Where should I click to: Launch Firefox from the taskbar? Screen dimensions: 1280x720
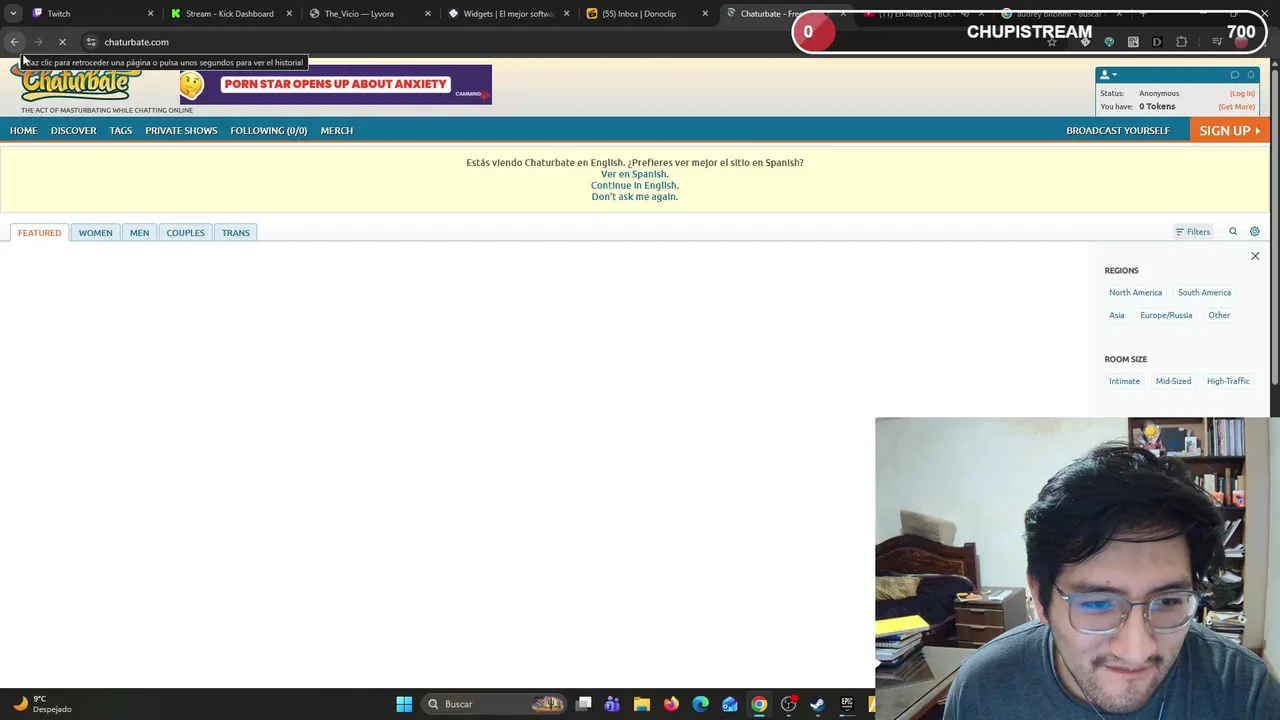pos(671,704)
